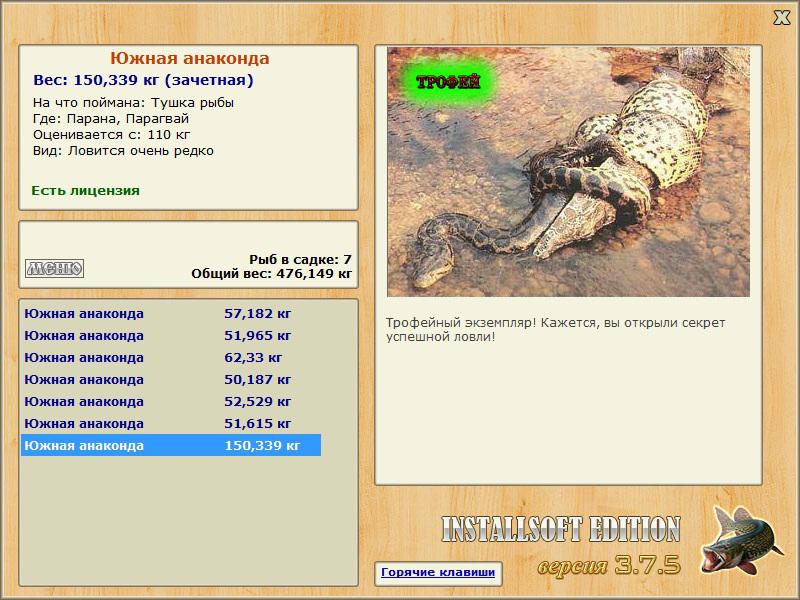Select the 51,615 кг Южная анаконда row
This screenshot has height=600, width=800.
pyautogui.click(x=171, y=423)
